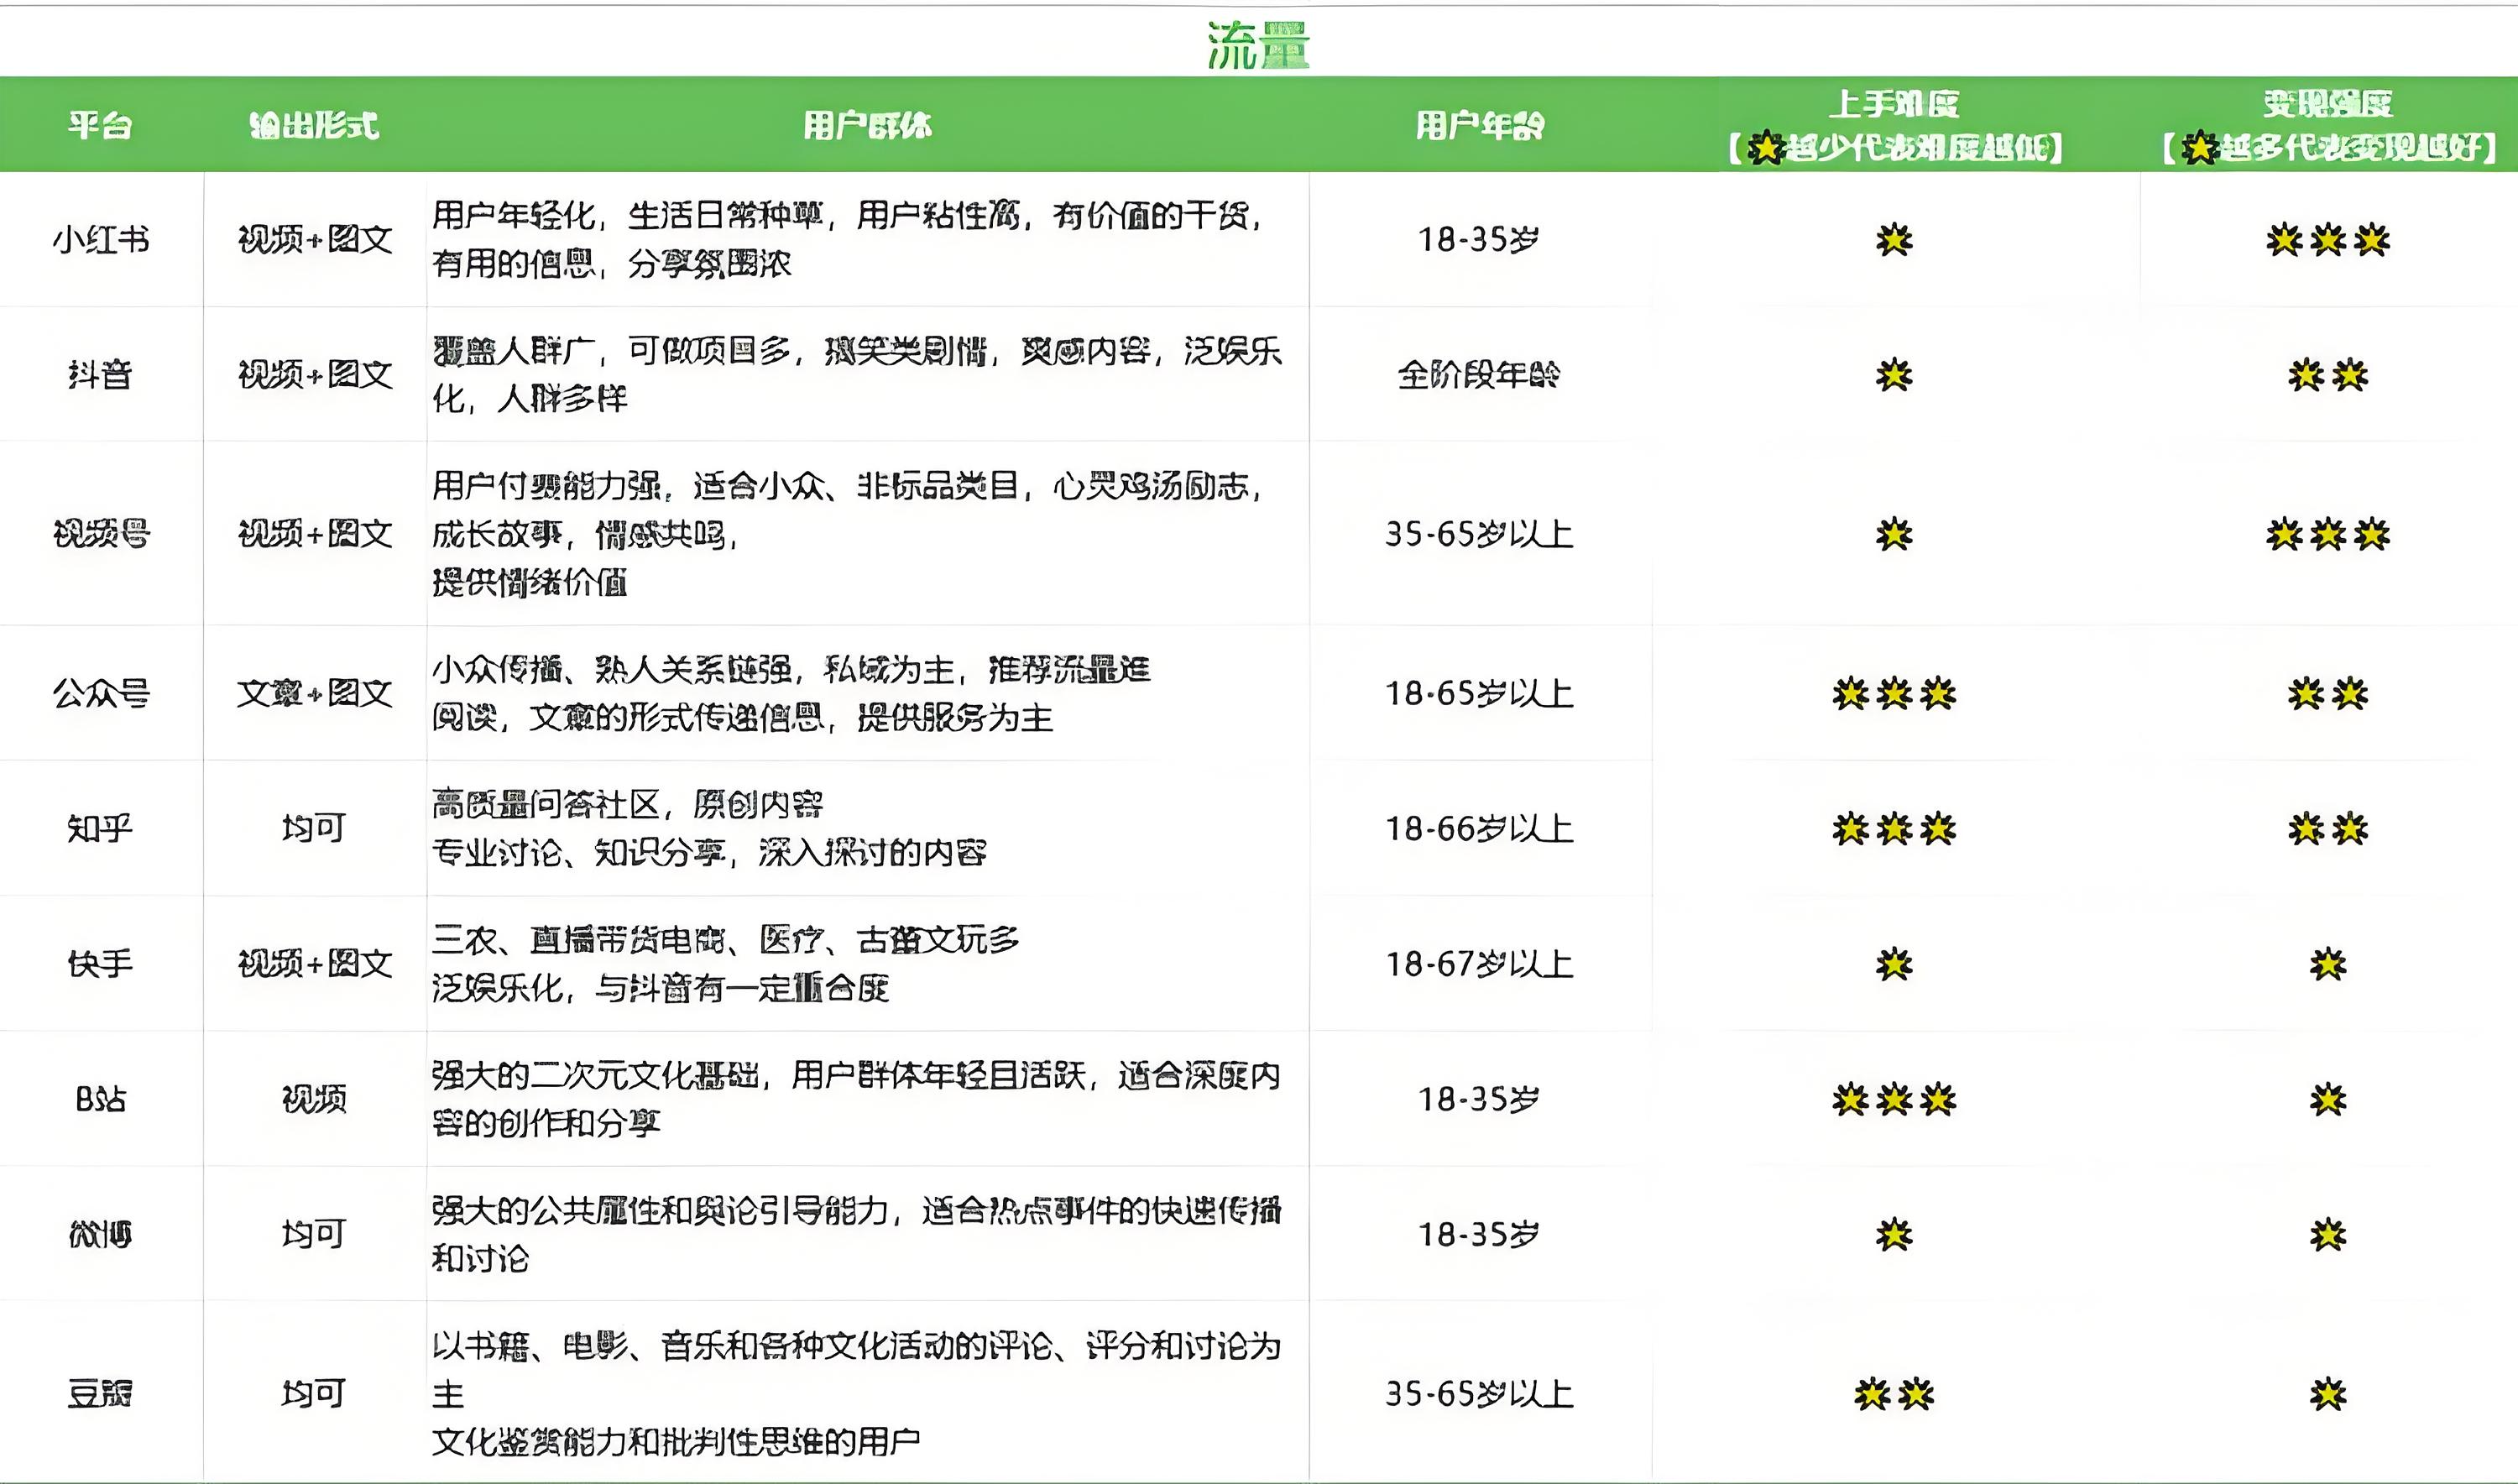The width and height of the screenshot is (2518, 1484).
Task: Select the 小红书 platform cell
Action: coord(101,239)
